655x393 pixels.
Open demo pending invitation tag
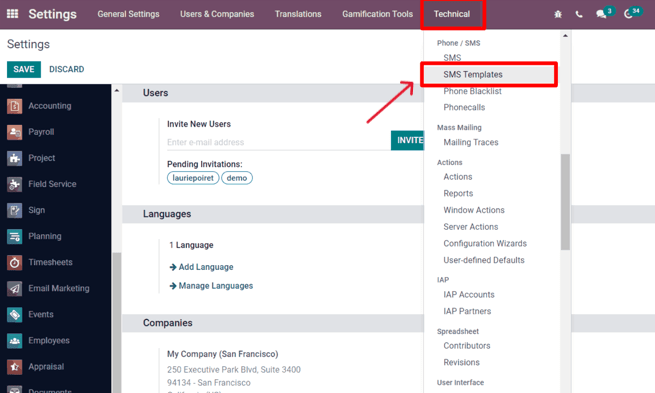237,178
